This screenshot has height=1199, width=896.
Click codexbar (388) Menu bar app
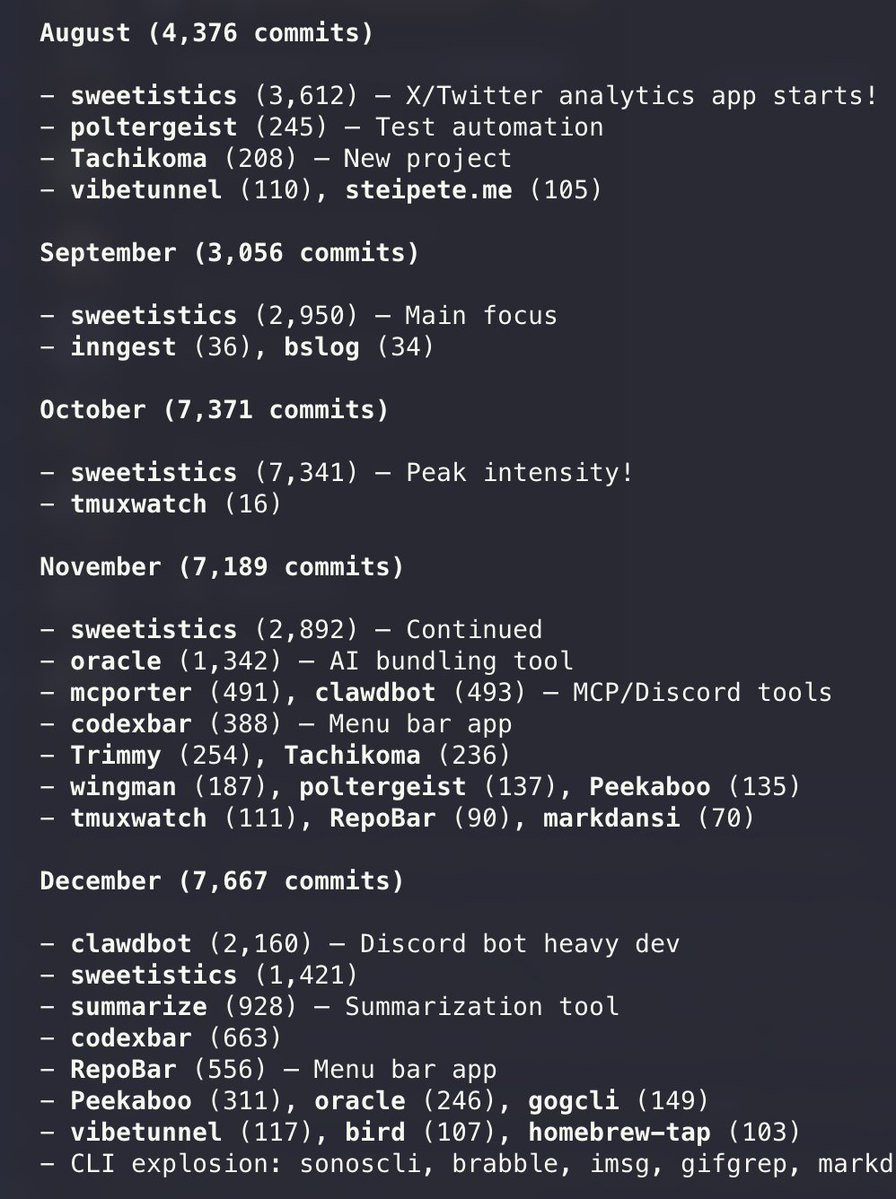(x=291, y=723)
